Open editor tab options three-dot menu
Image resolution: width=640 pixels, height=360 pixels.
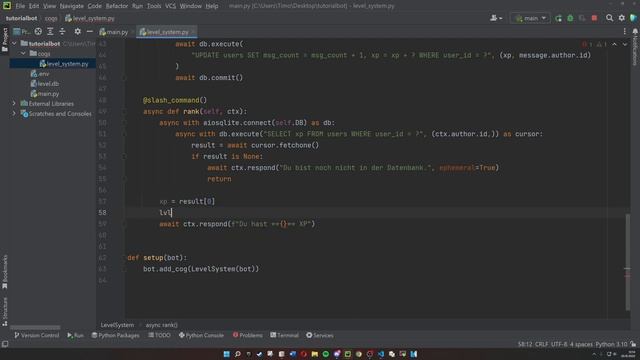pyautogui.click(x=624, y=31)
